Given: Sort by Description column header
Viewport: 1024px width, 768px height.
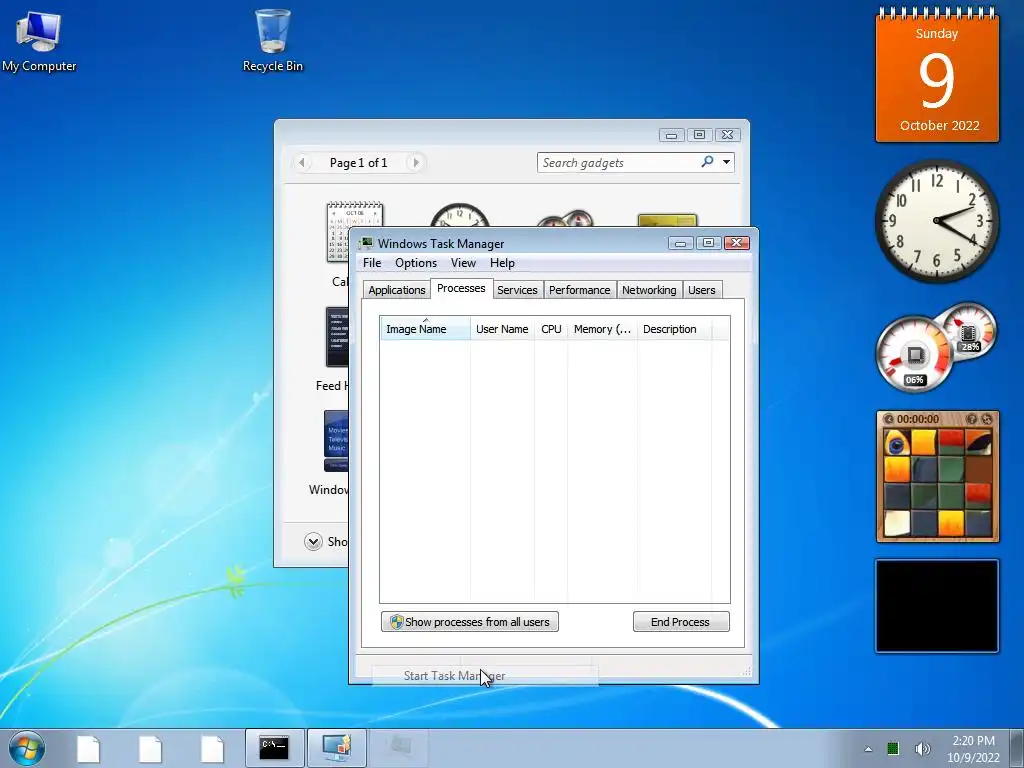Looking at the screenshot, I should coord(675,329).
